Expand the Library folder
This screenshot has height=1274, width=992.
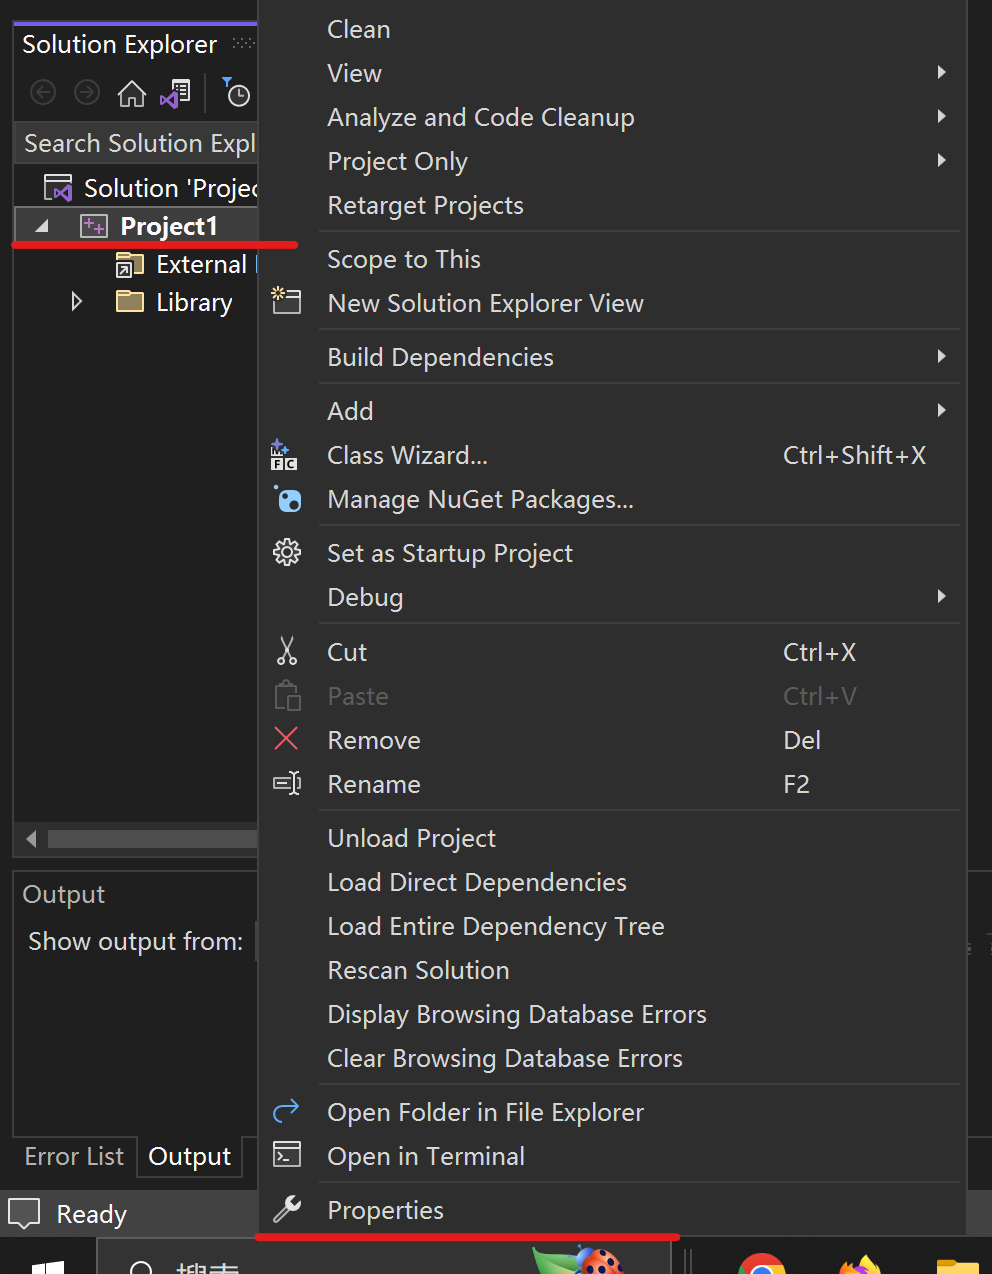point(77,301)
